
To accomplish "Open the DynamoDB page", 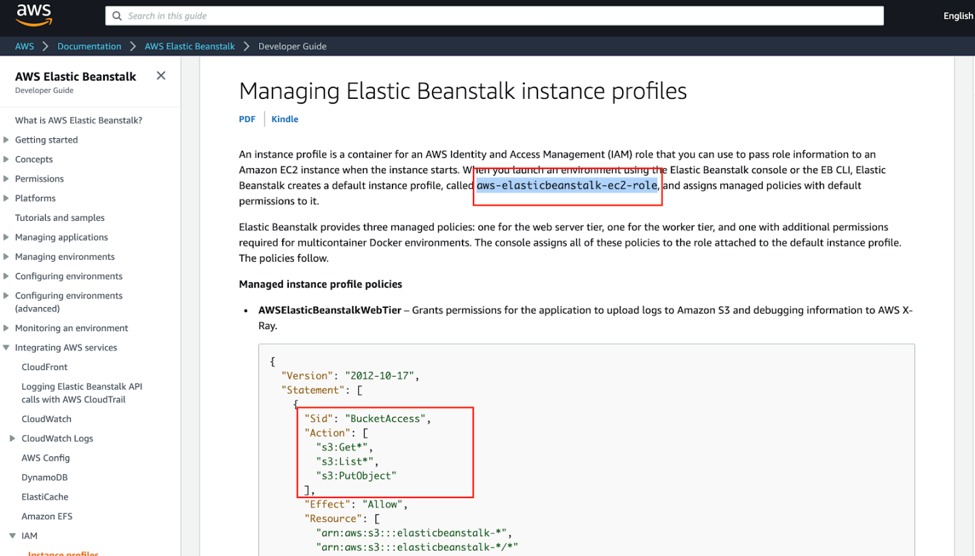I will 44,477.
